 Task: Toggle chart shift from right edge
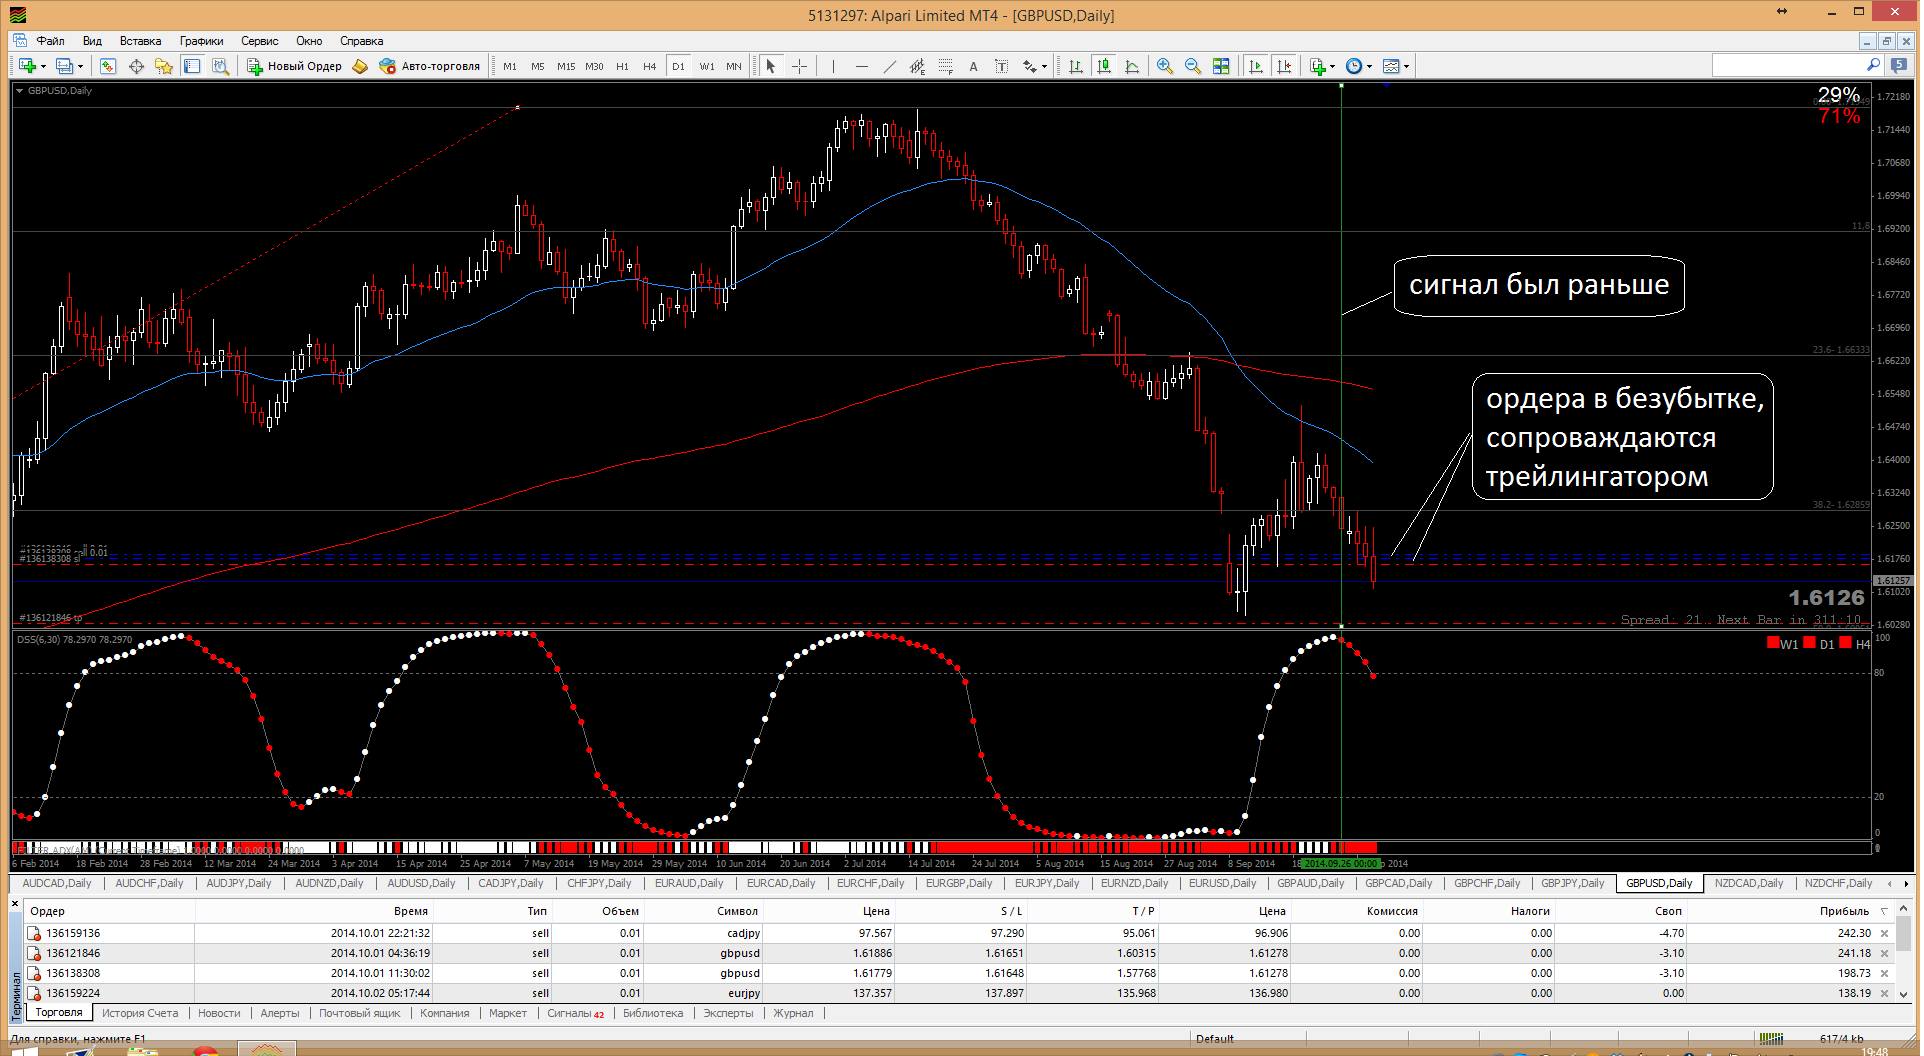1284,66
